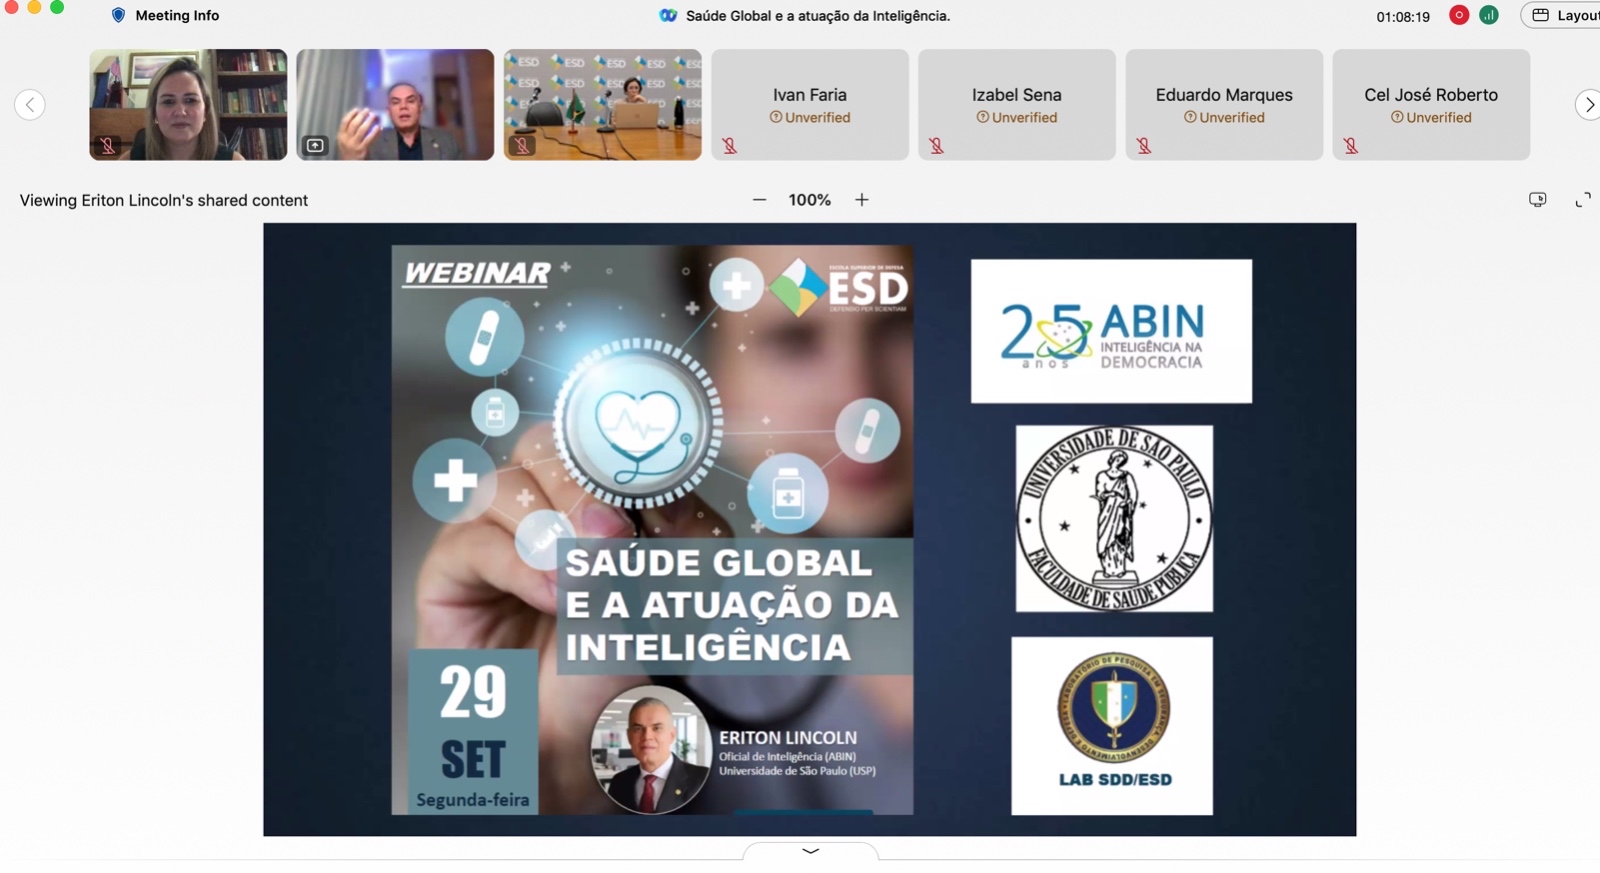Click the pop-out shared content icon
1600x873 pixels.
click(1538, 200)
